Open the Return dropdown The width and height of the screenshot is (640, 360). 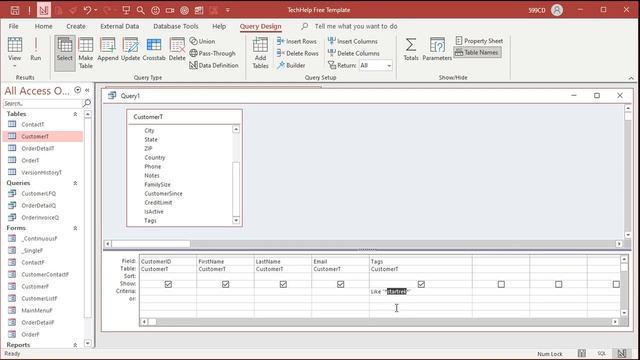pyautogui.click(x=389, y=65)
